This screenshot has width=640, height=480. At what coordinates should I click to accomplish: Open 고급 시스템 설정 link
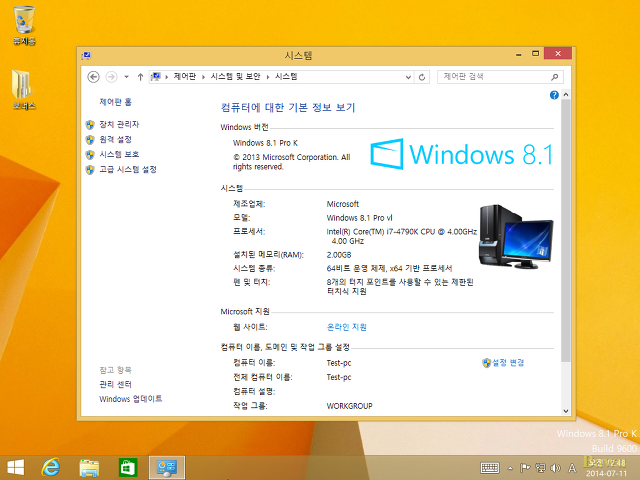point(128,169)
